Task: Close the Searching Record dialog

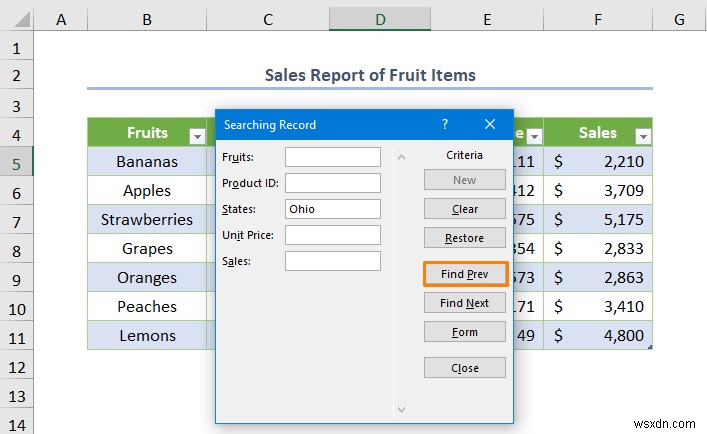Action: click(490, 124)
